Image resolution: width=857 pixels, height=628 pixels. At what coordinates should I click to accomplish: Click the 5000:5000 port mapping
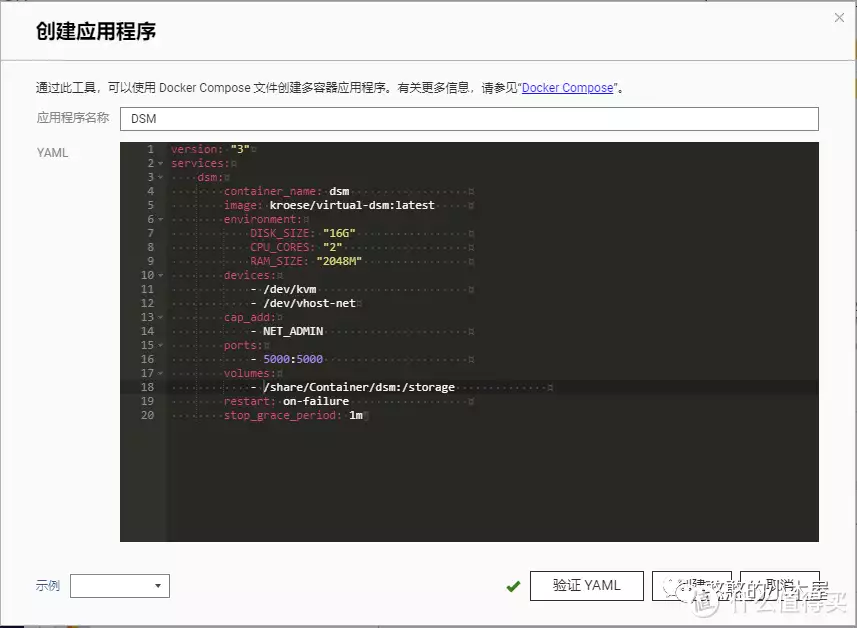[293, 359]
